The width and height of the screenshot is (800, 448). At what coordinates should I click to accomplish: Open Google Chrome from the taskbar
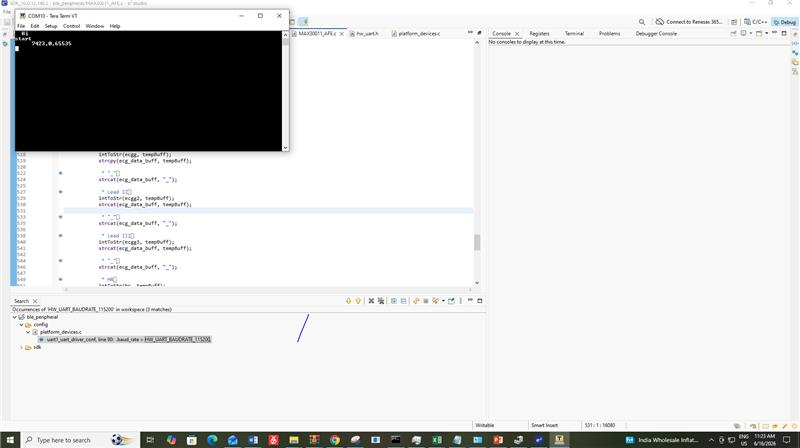[335, 440]
